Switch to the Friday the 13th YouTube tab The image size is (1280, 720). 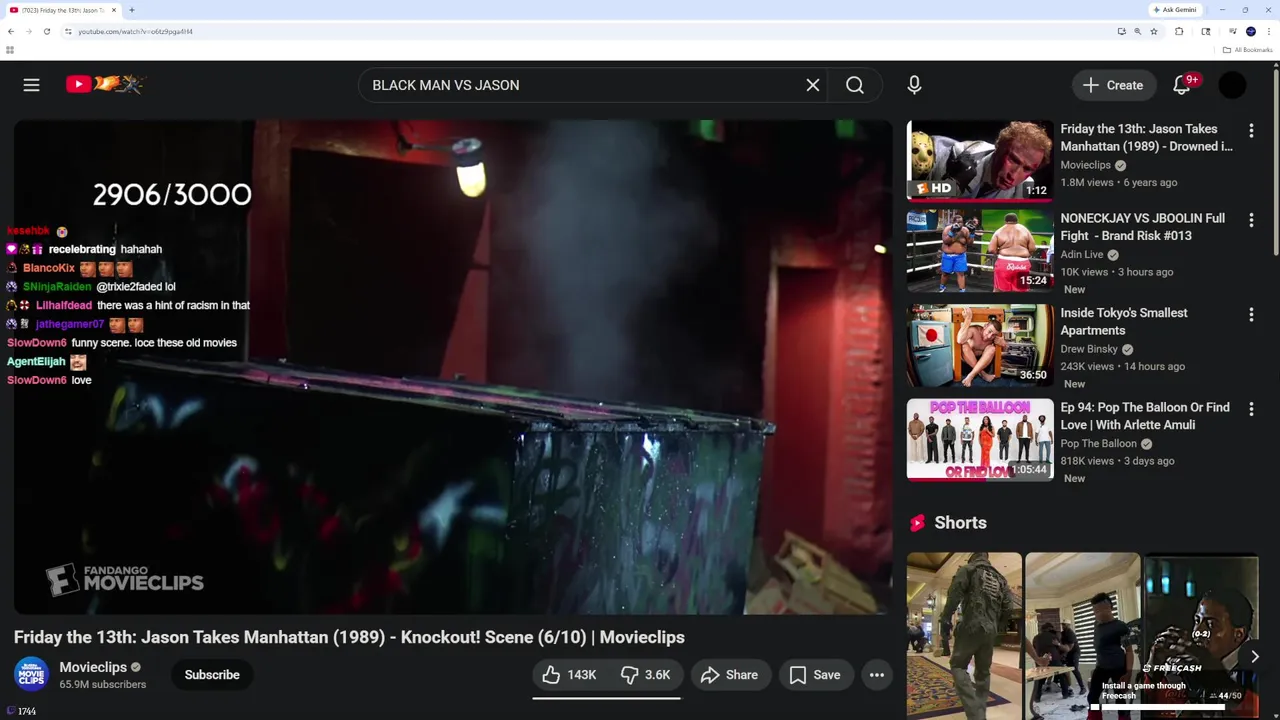point(62,10)
